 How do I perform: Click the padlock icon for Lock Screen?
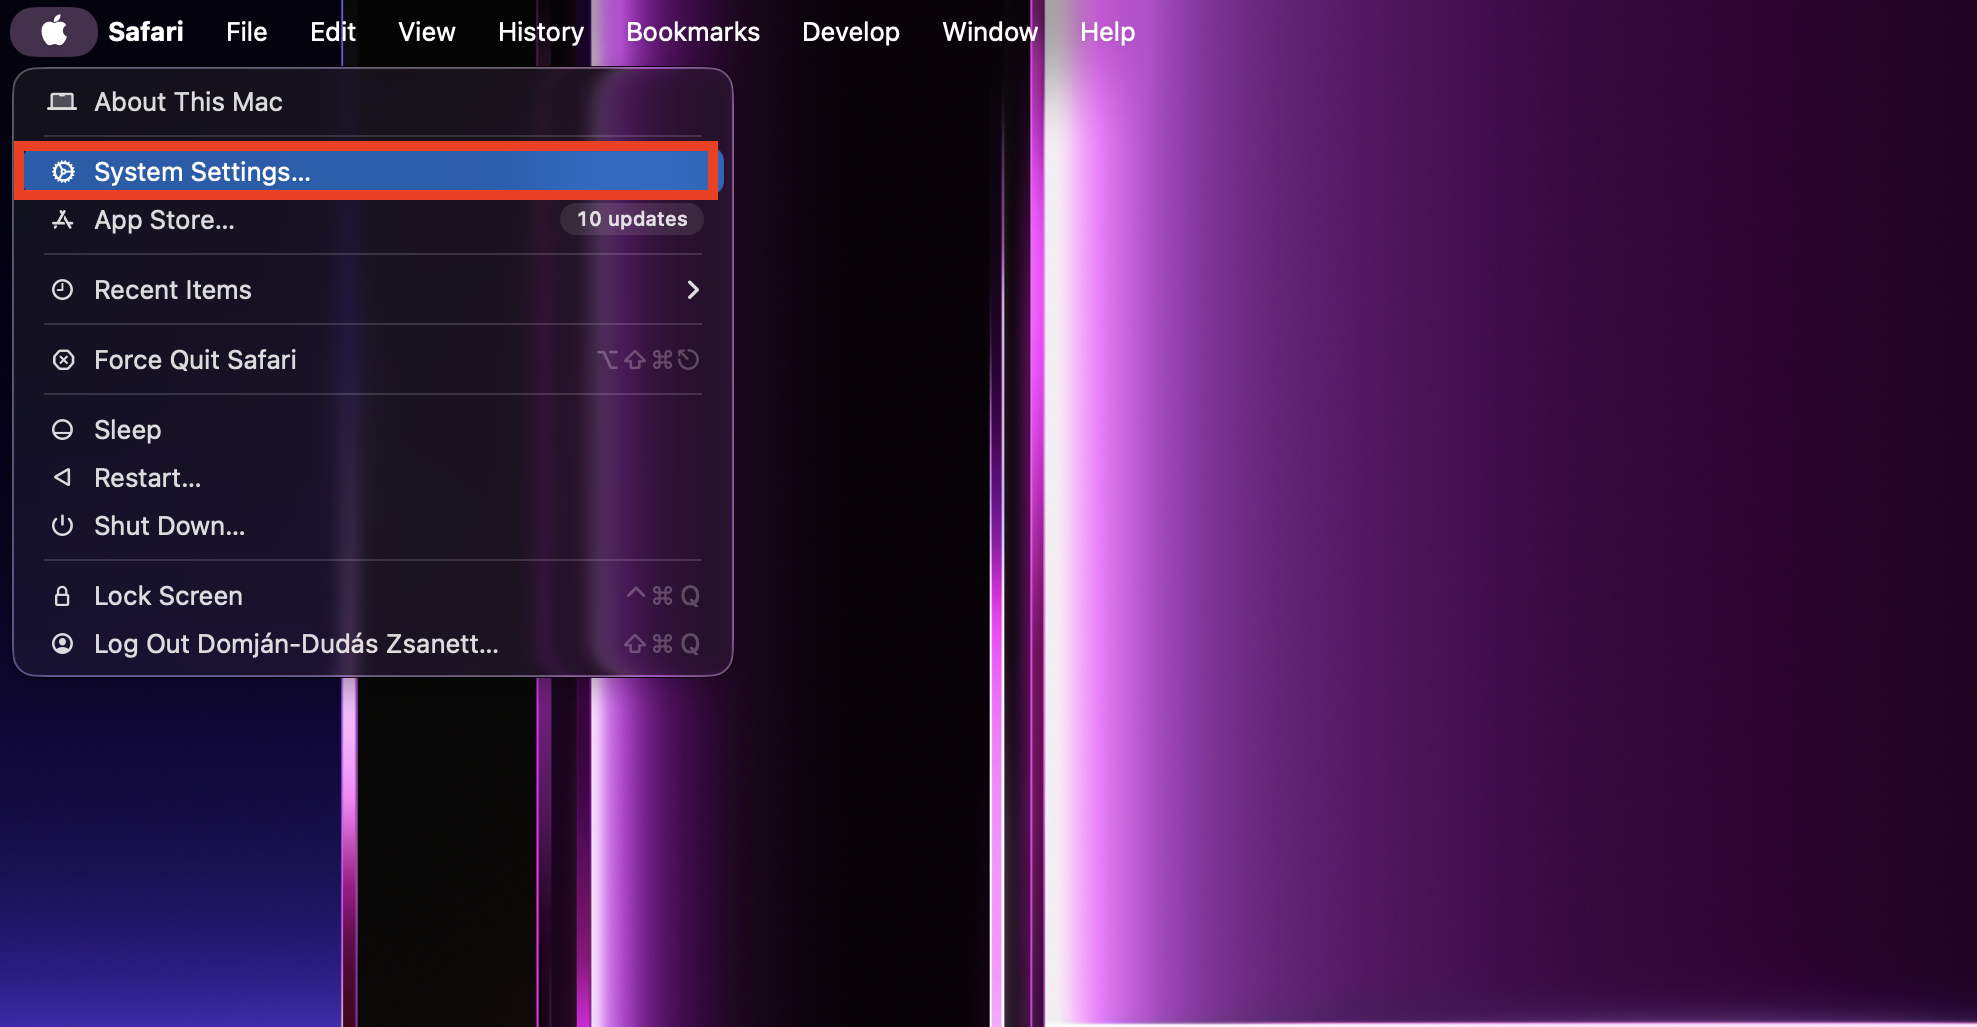tap(63, 596)
